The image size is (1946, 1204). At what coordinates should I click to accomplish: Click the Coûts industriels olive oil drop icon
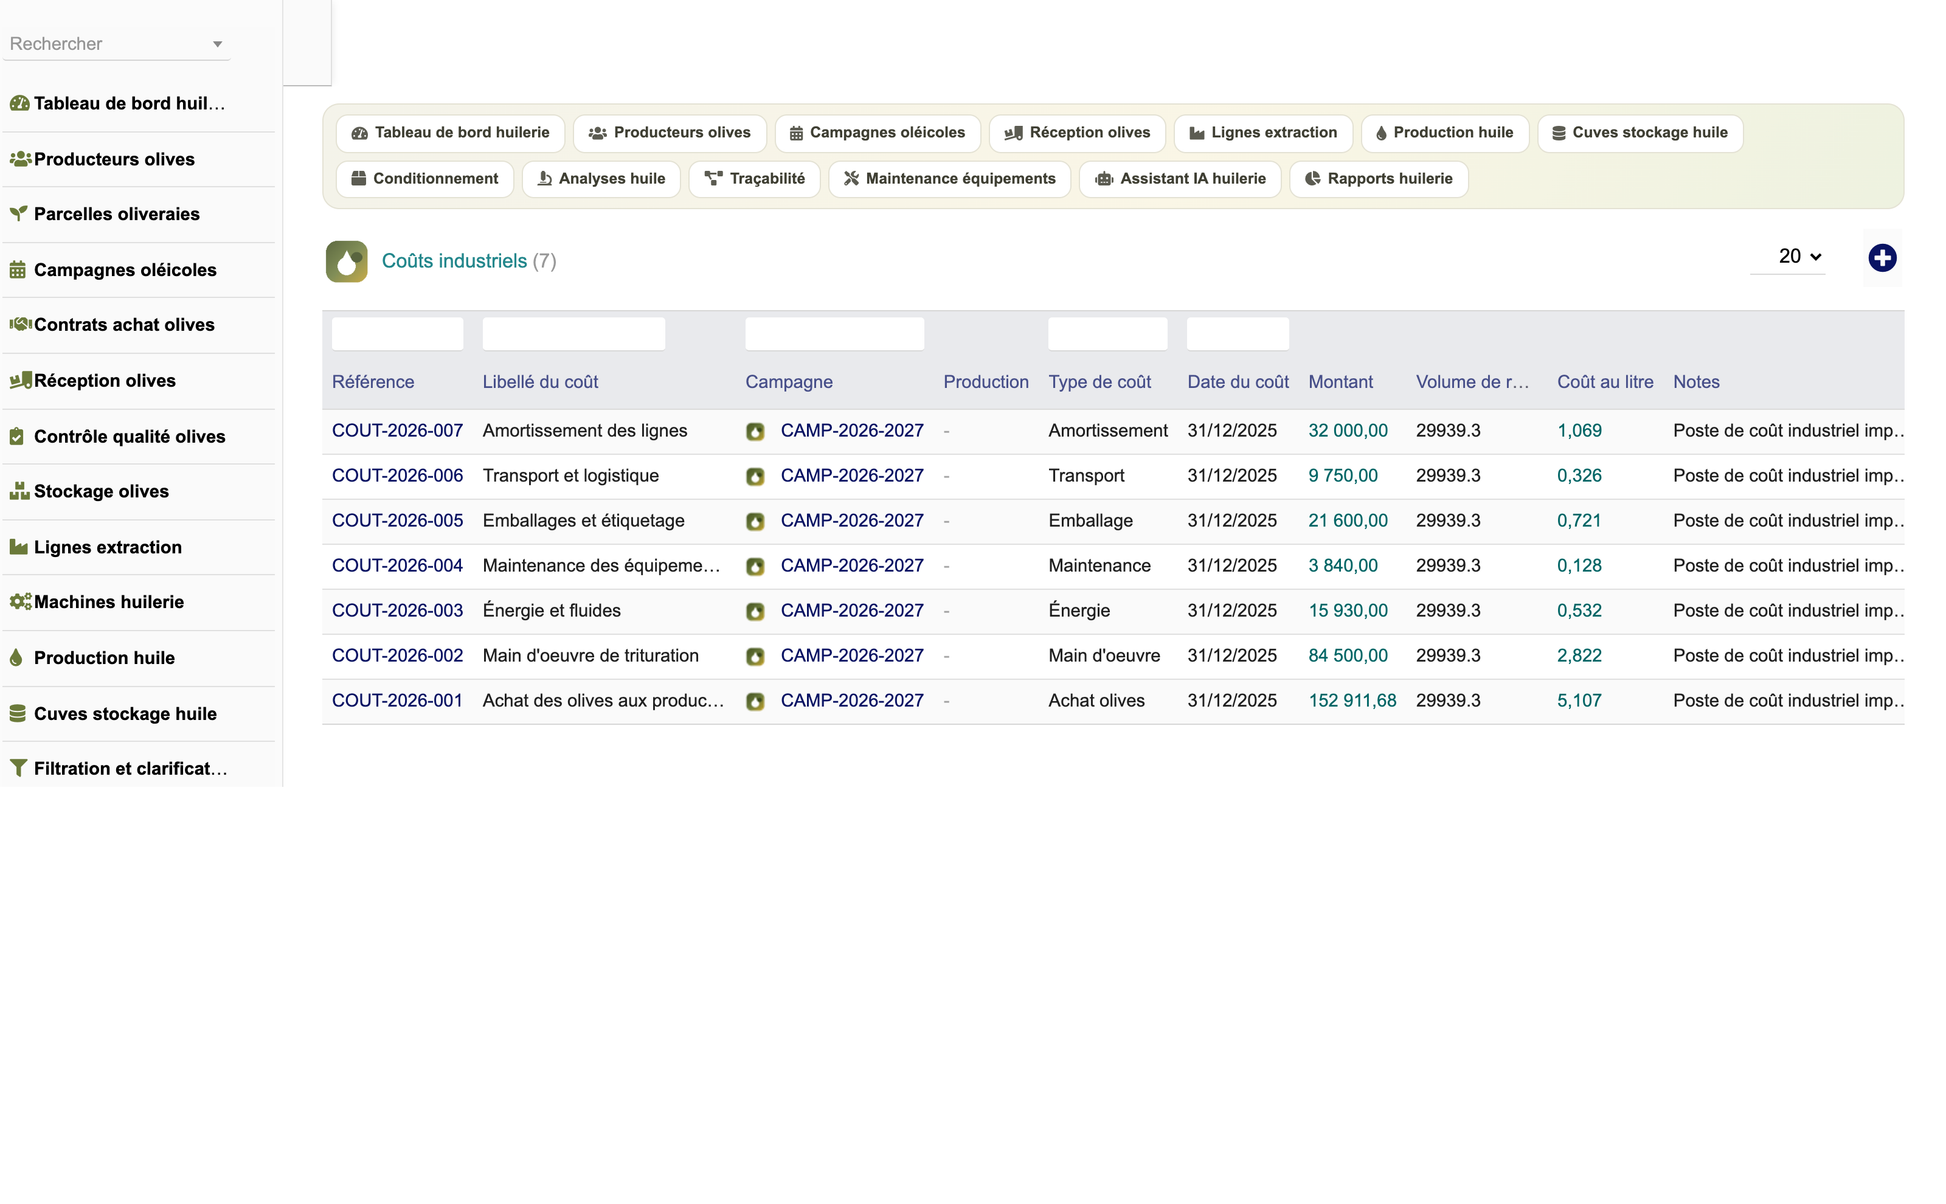point(346,262)
